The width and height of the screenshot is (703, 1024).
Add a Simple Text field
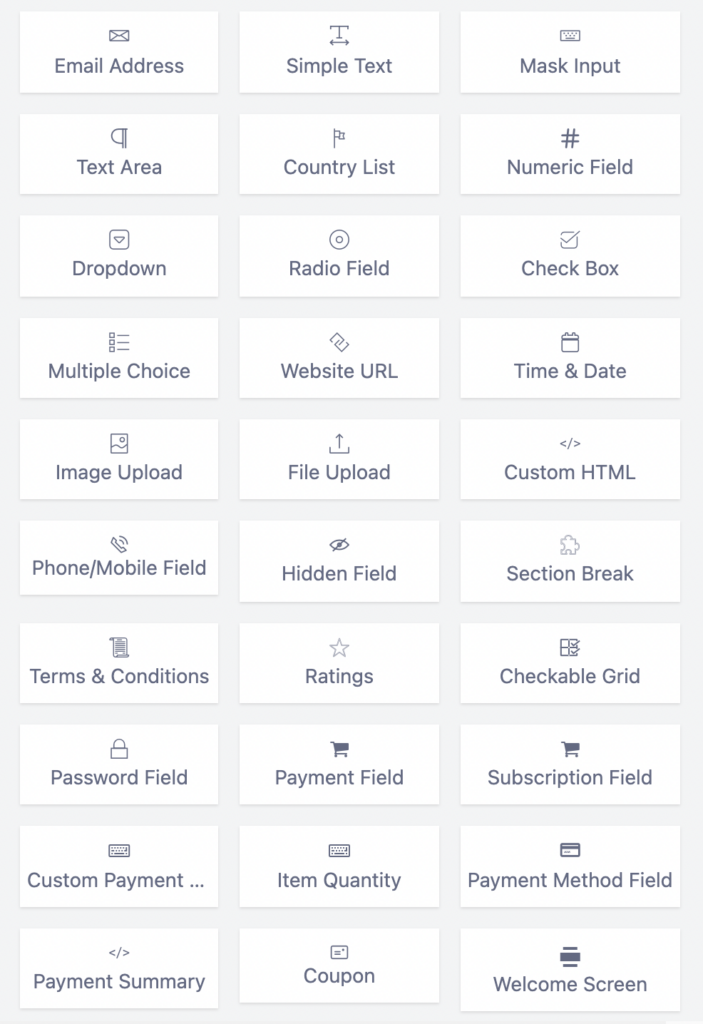[339, 52]
